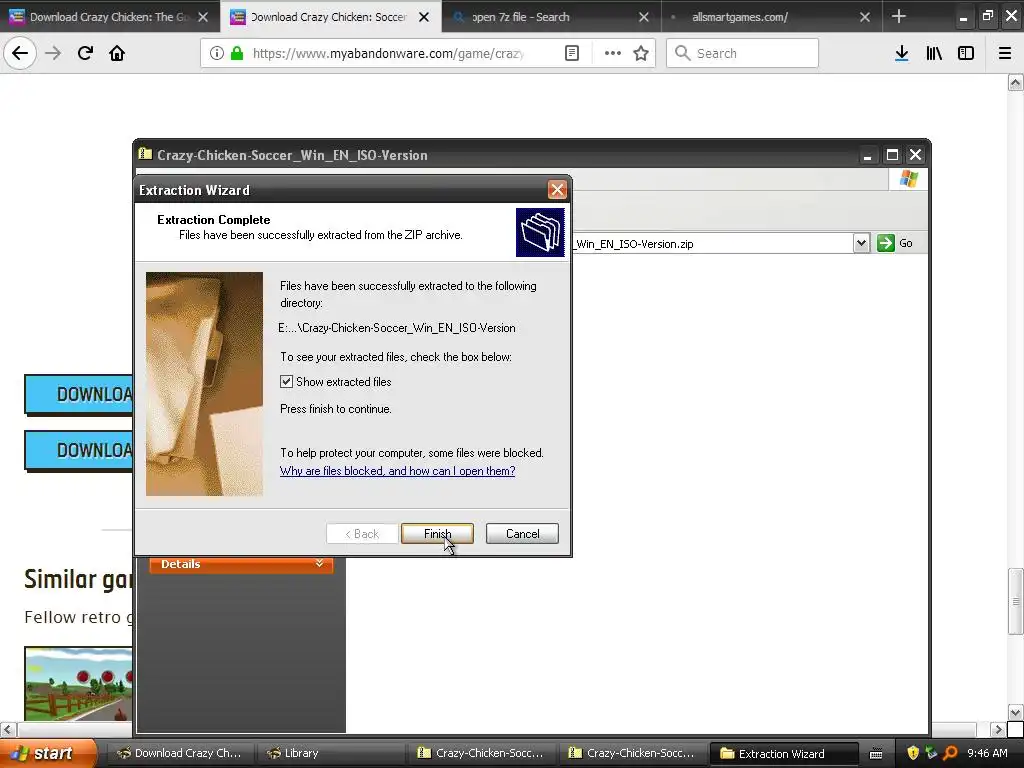Click the second blue DOWNLOAD button
1024x768 pixels.
click(x=78, y=450)
